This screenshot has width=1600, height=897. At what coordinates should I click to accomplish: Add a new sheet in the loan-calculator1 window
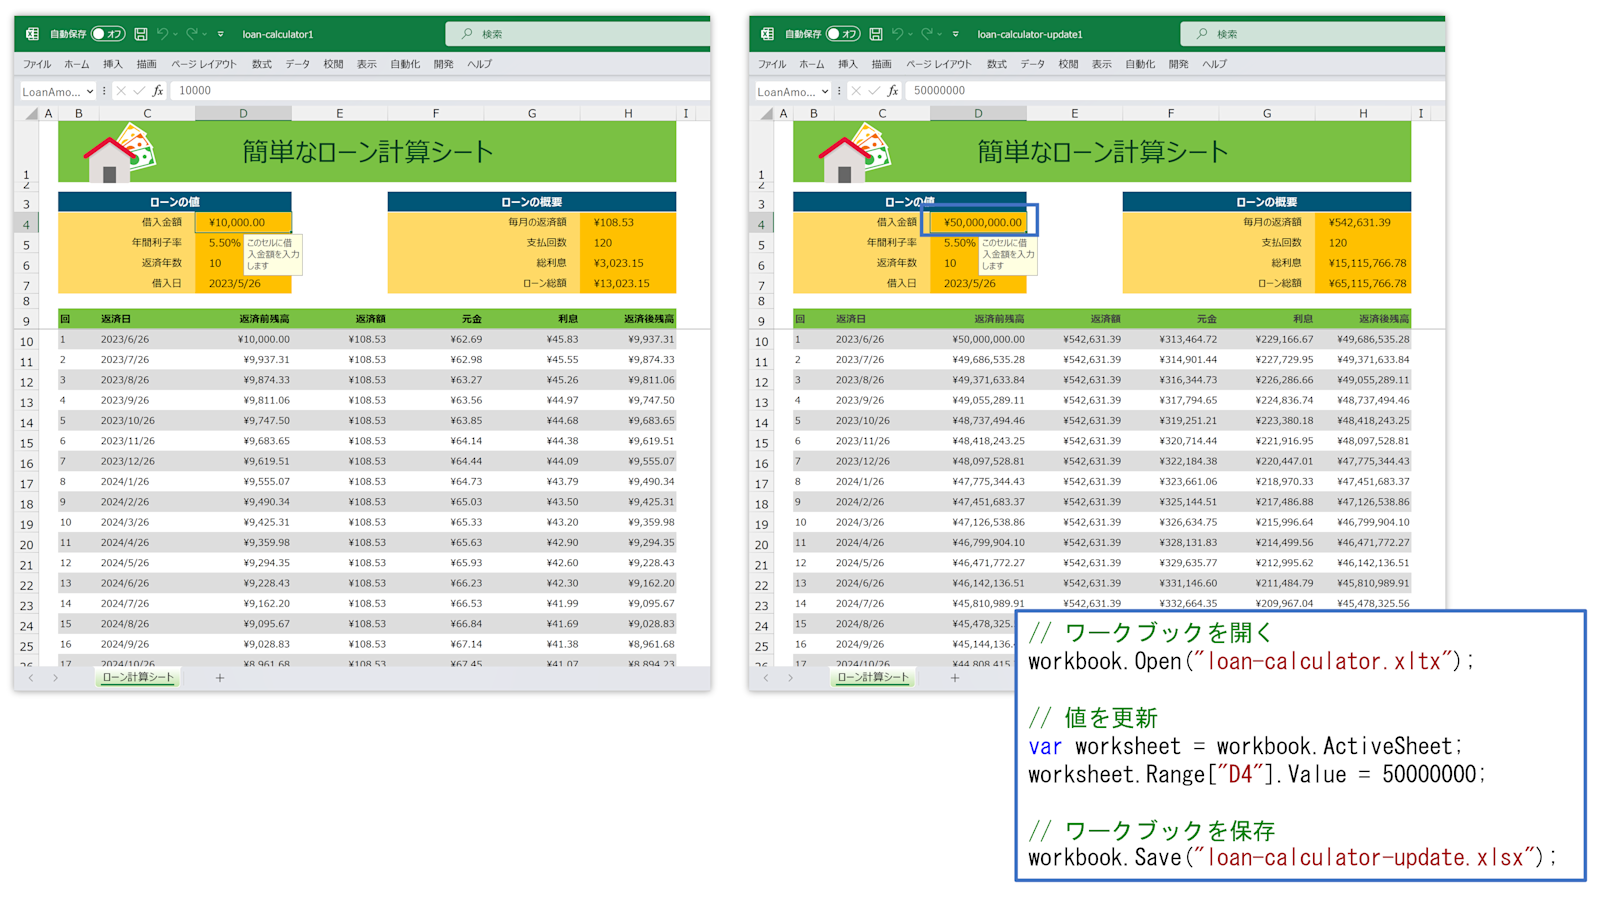pyautogui.click(x=220, y=678)
